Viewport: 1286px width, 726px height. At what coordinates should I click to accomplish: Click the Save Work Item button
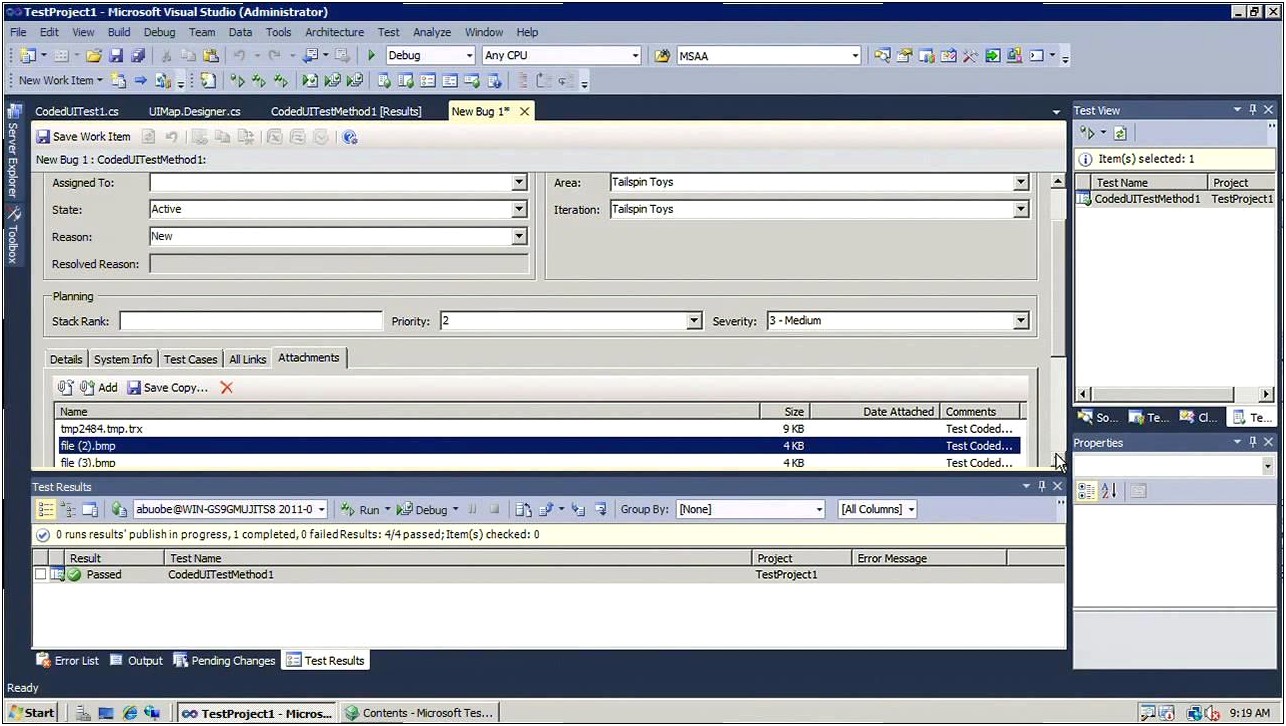tap(83, 137)
